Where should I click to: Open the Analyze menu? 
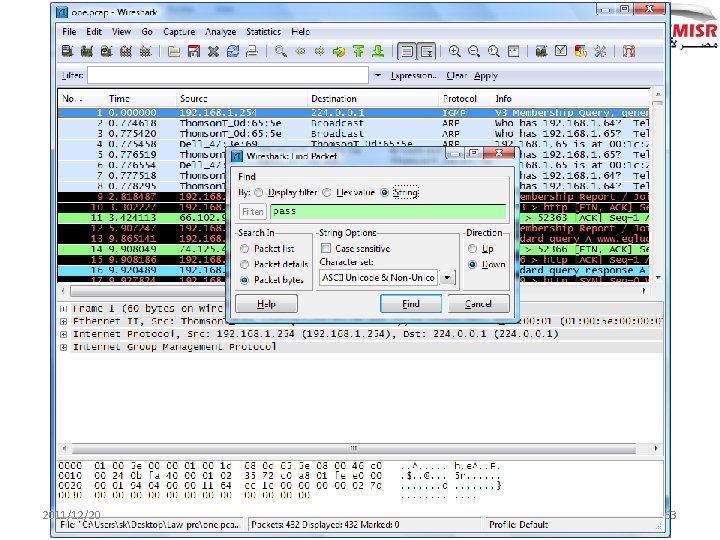tap(221, 31)
